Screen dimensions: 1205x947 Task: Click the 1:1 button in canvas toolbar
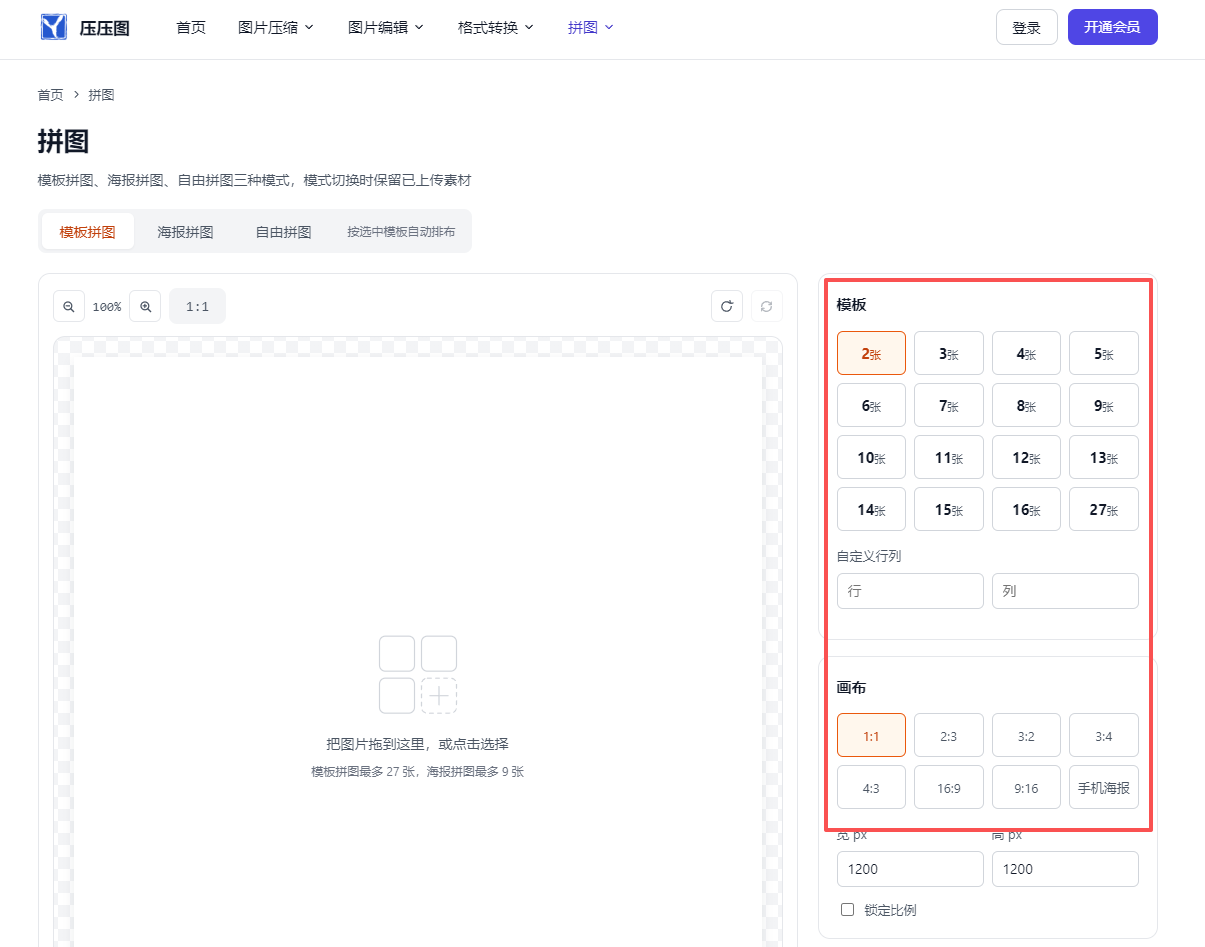tap(198, 306)
